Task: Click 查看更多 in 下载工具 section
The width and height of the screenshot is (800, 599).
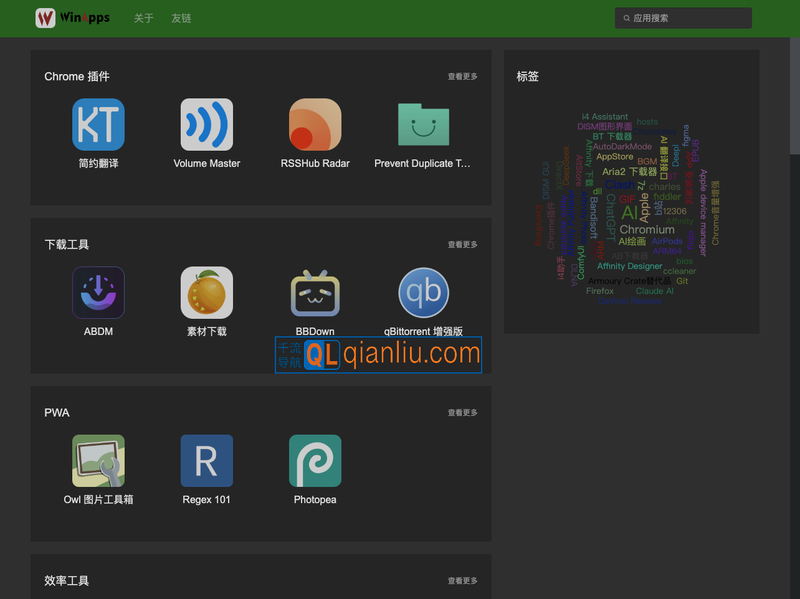Action: tap(462, 245)
